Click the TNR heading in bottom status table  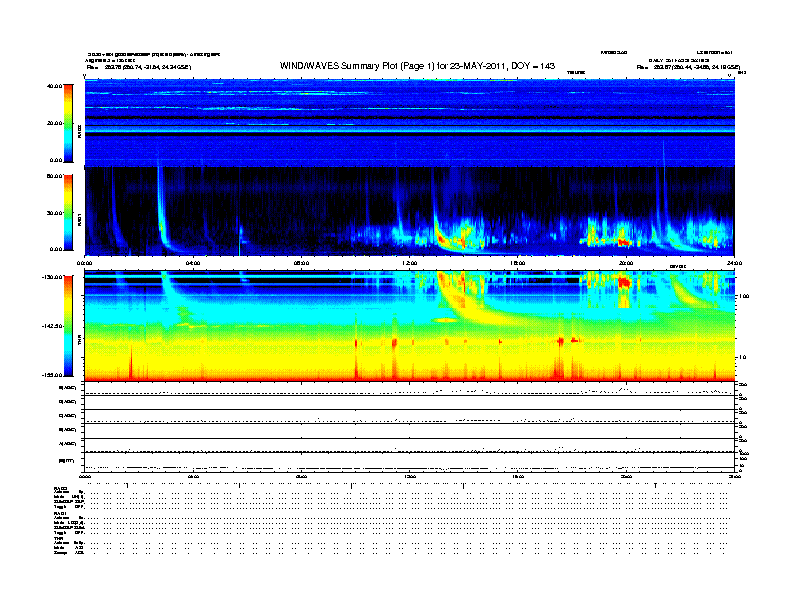(x=58, y=538)
